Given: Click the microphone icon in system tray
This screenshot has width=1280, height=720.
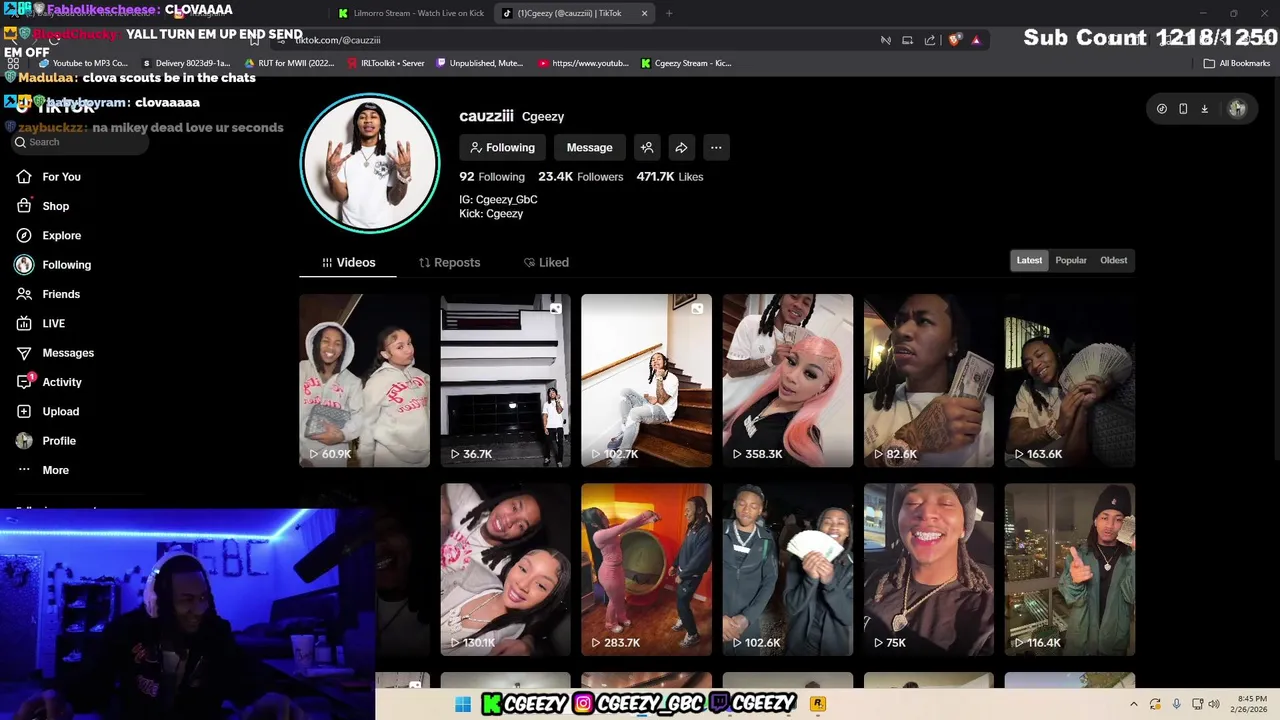Looking at the screenshot, I should 1176,705.
